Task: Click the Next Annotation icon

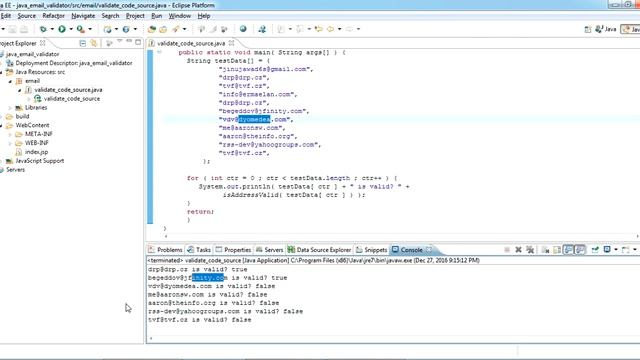Action: tap(281, 29)
